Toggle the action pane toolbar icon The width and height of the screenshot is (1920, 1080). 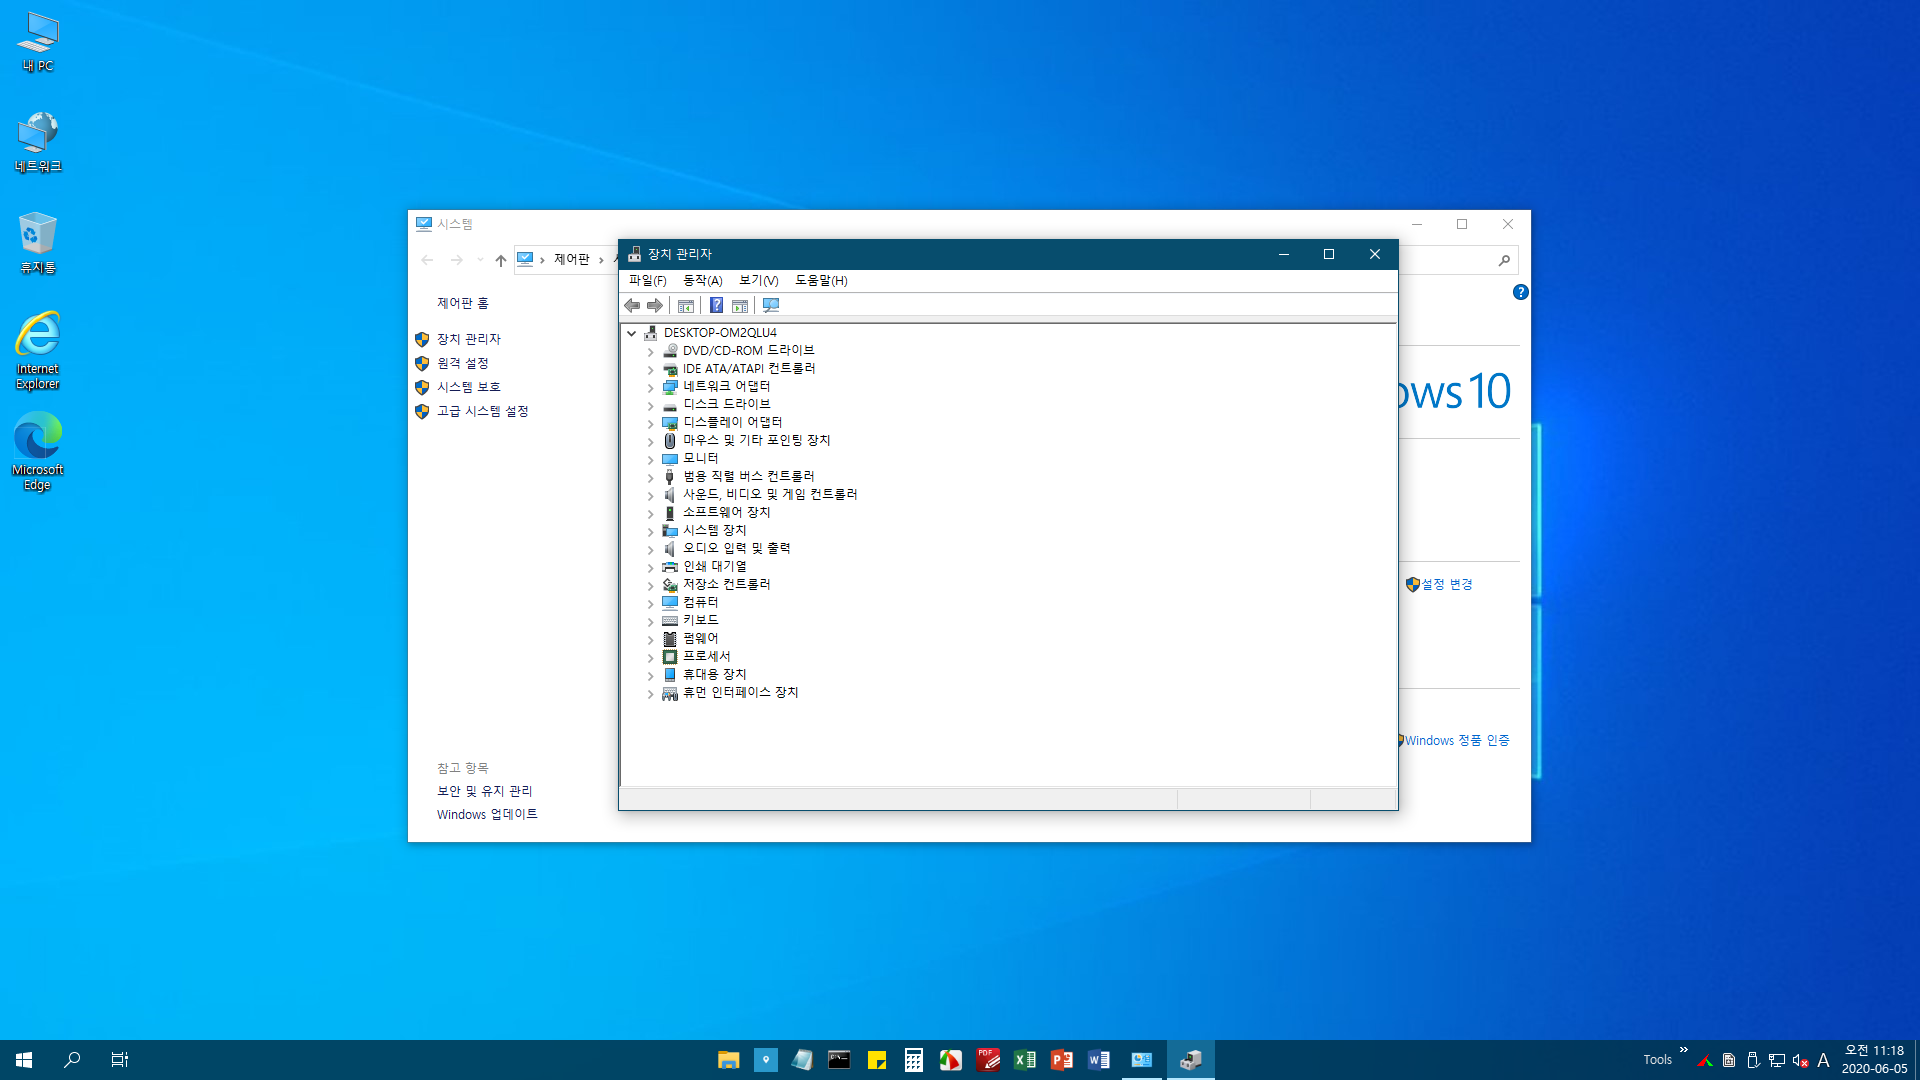740,306
